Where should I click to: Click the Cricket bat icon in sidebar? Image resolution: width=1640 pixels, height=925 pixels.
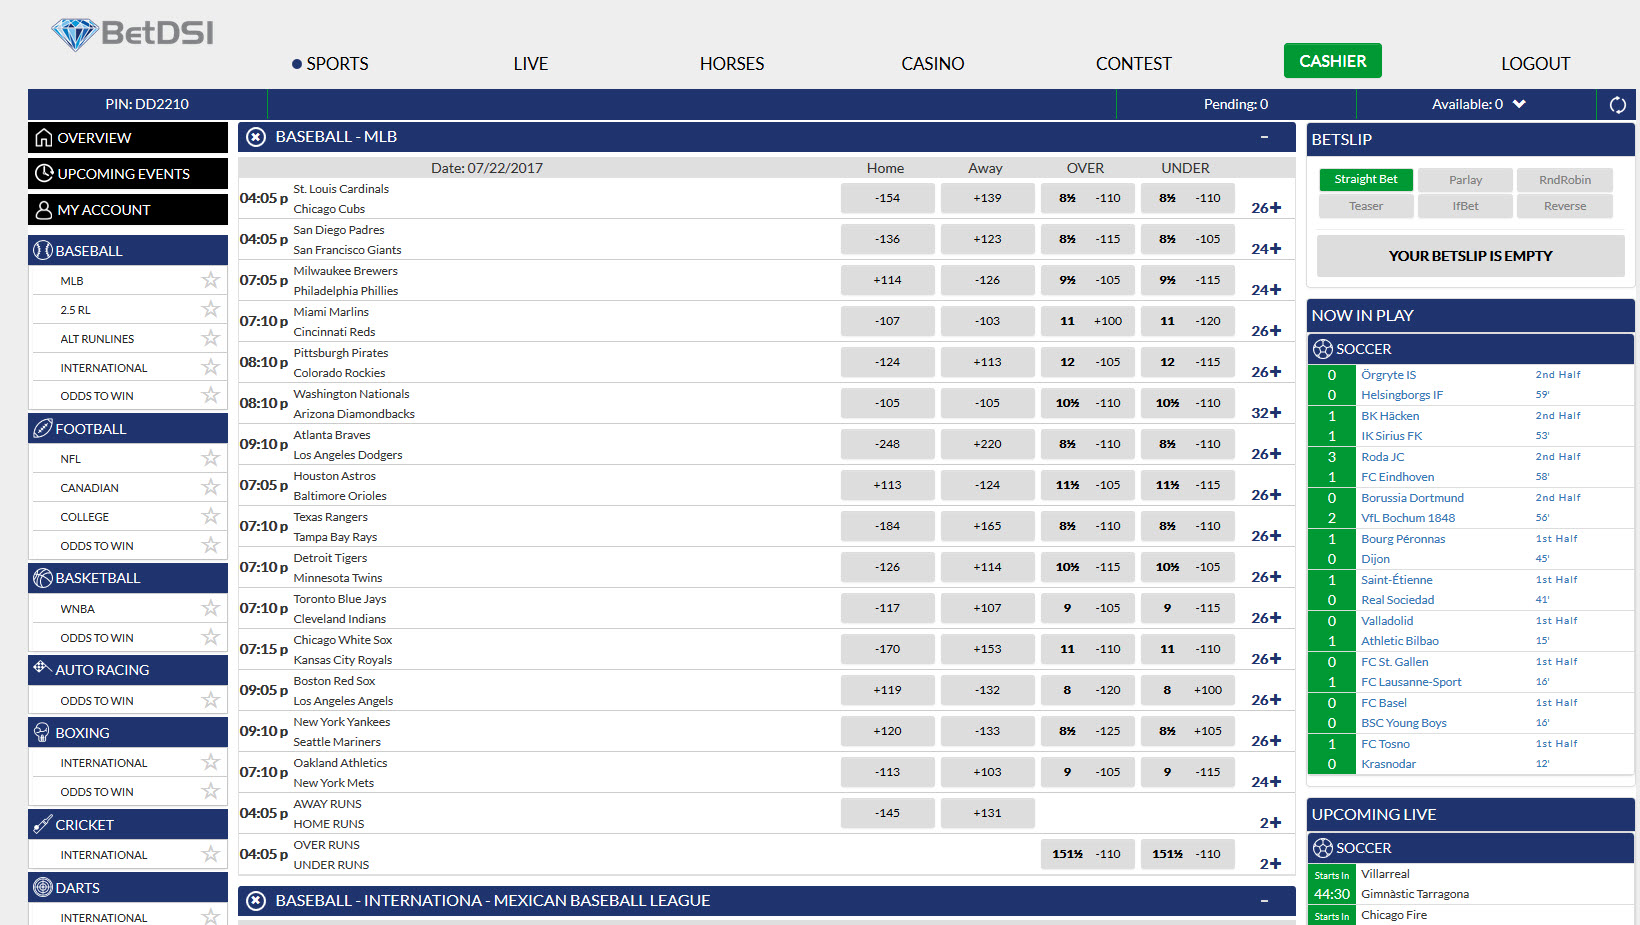(x=42, y=824)
